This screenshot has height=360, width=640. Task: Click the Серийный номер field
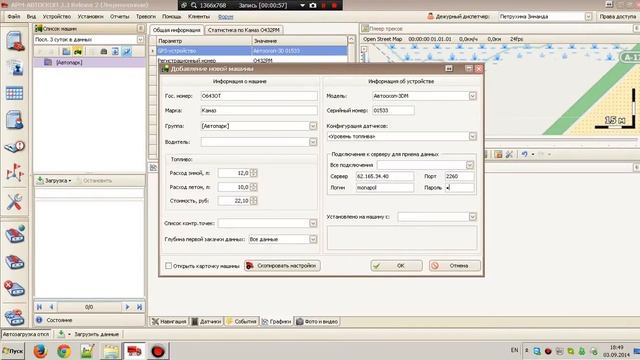click(x=393, y=110)
